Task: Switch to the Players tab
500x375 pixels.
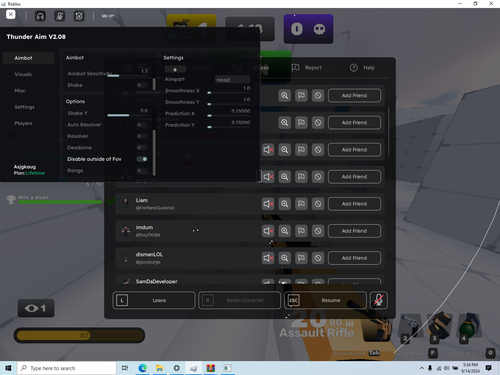Action: (23, 123)
